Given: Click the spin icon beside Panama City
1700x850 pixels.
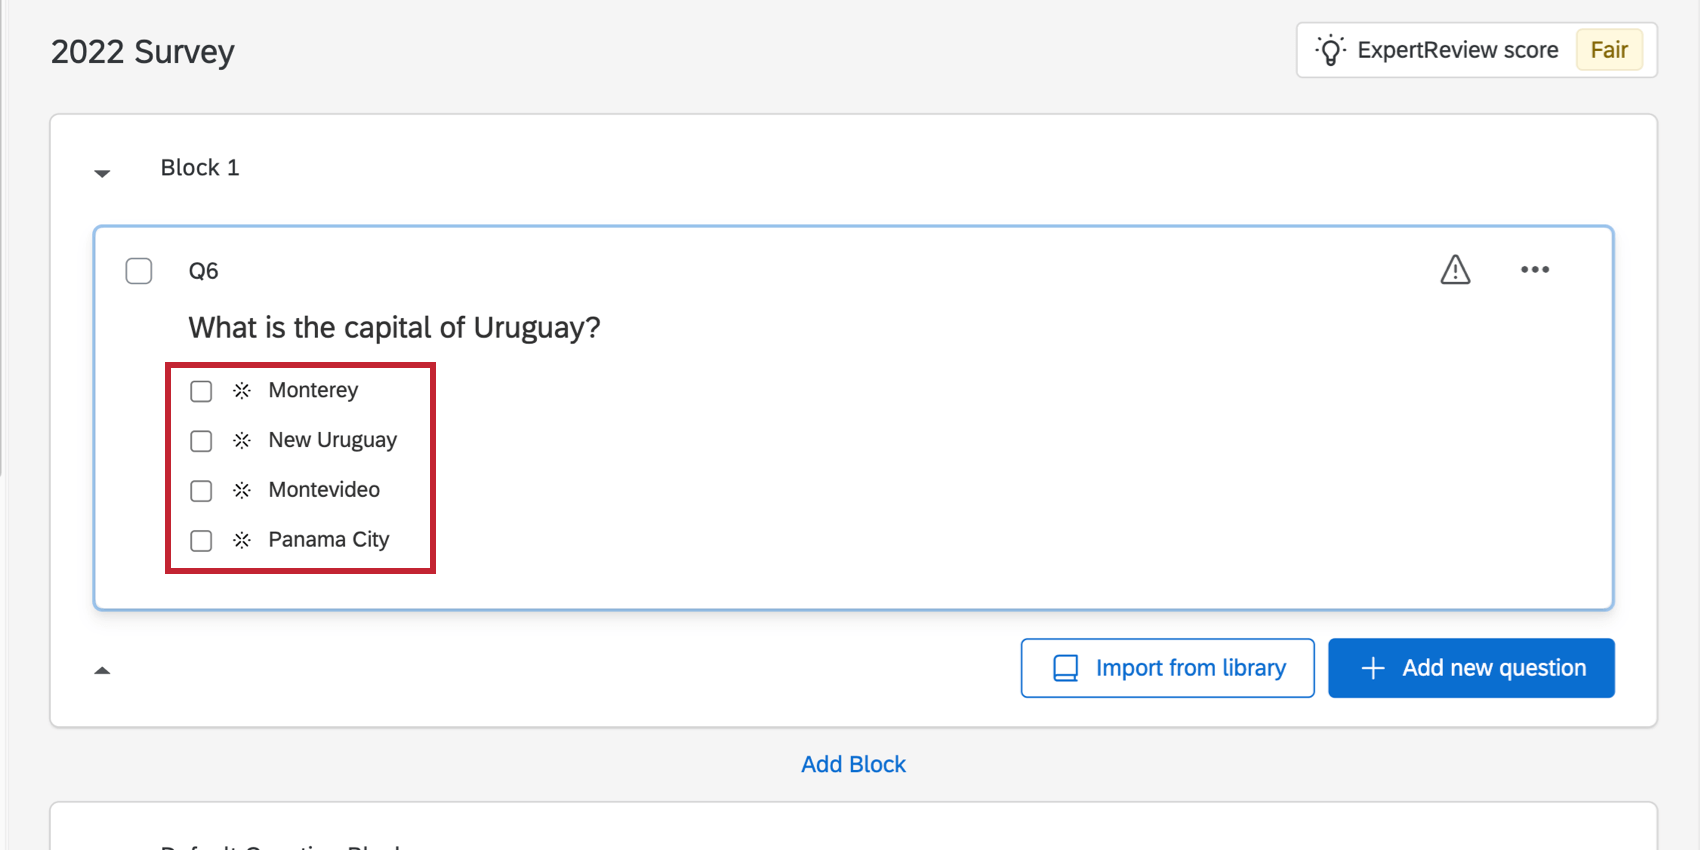Looking at the screenshot, I should click(241, 540).
